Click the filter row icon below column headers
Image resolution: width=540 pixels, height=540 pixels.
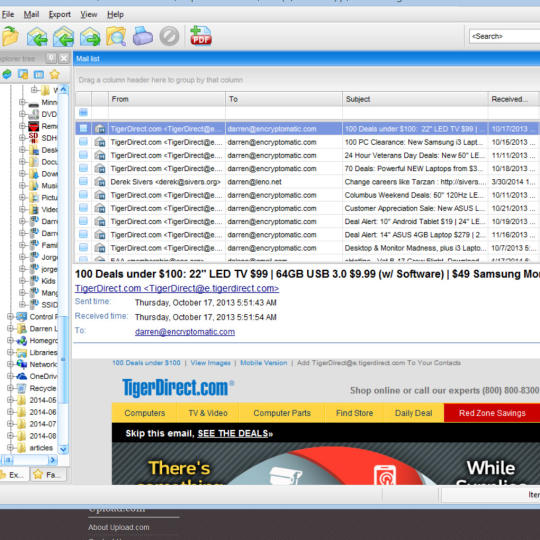pyautogui.click(x=83, y=113)
